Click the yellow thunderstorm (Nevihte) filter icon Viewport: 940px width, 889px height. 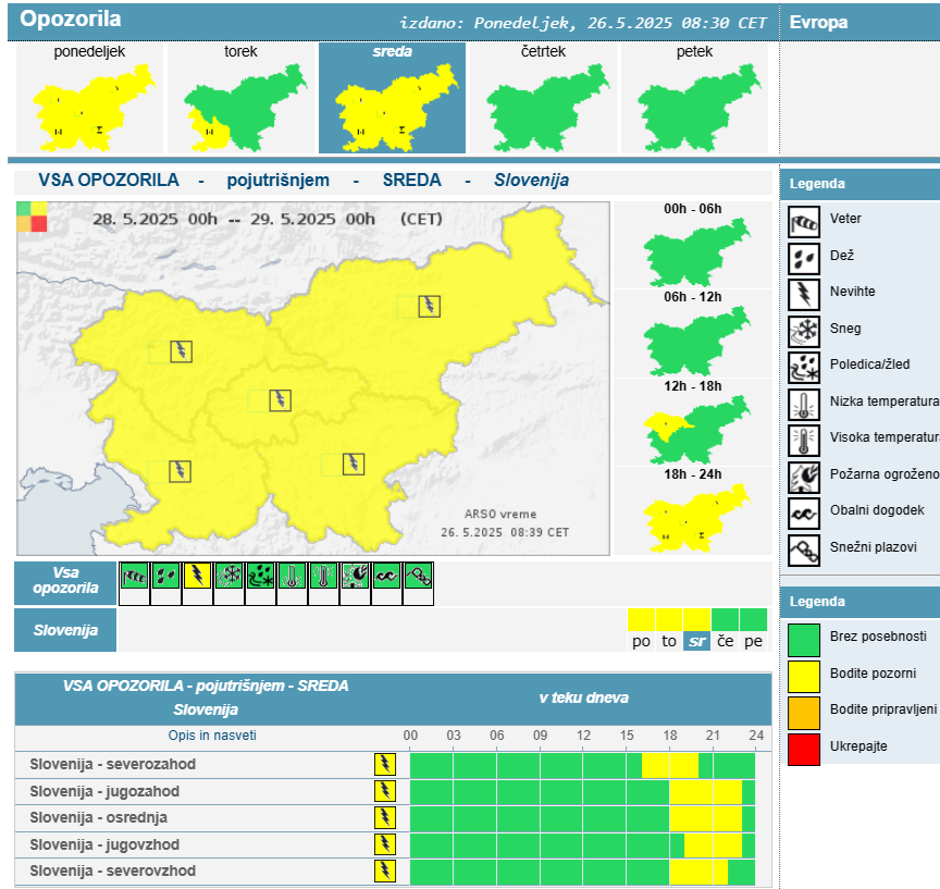tap(197, 576)
